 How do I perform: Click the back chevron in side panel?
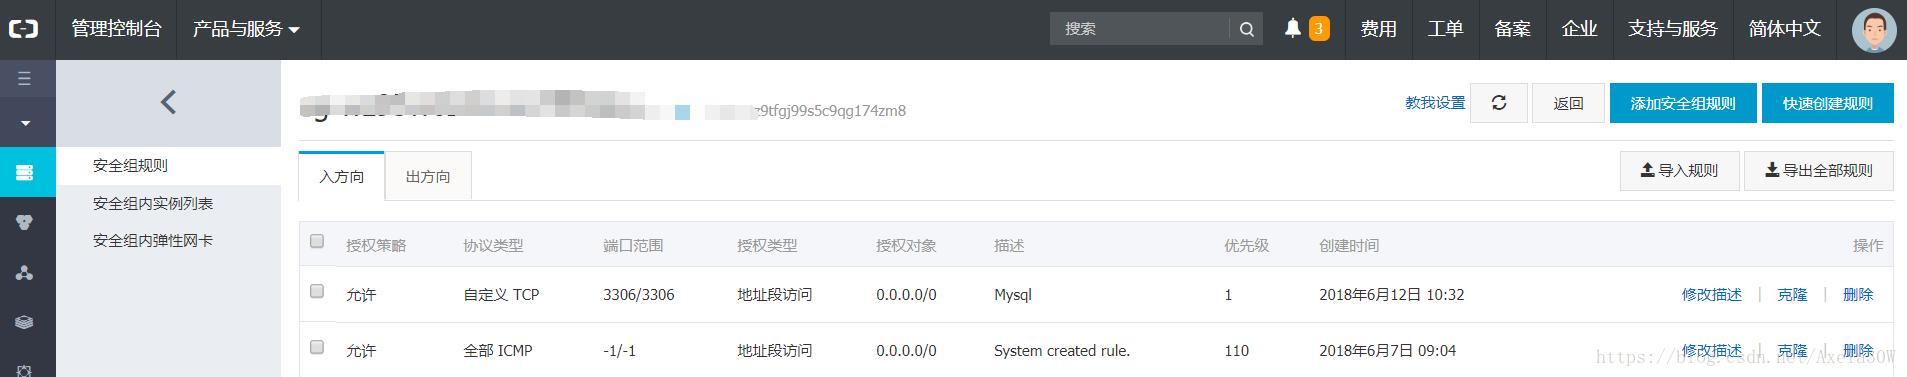[x=168, y=102]
